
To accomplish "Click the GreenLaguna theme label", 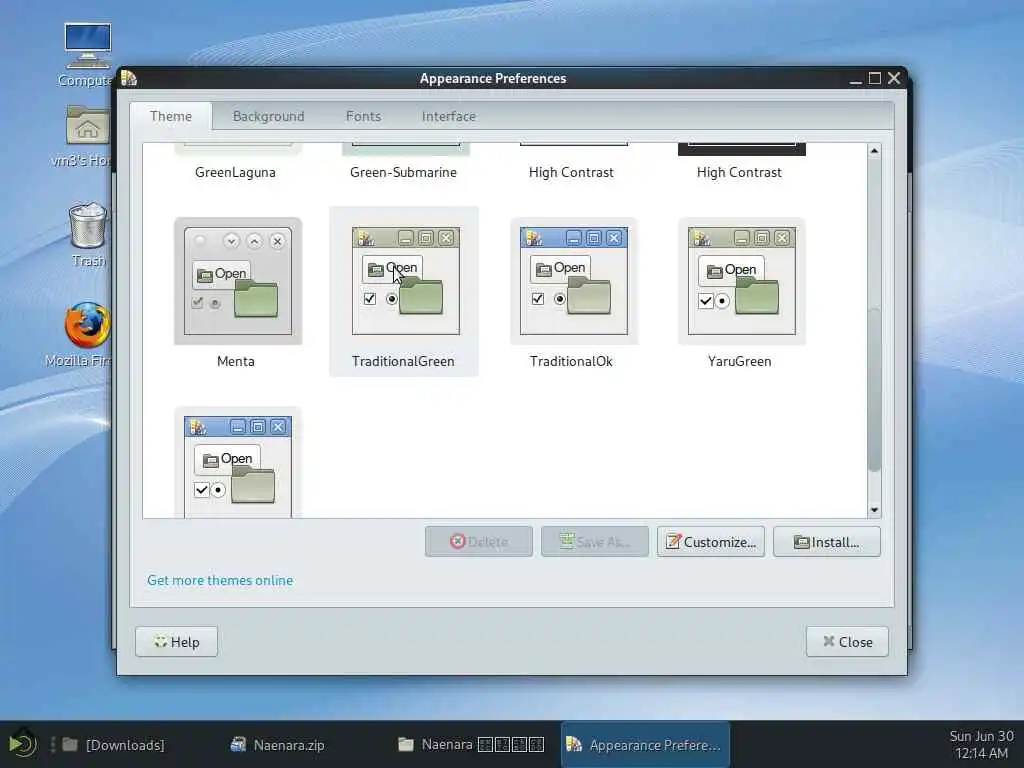I will pyautogui.click(x=235, y=172).
